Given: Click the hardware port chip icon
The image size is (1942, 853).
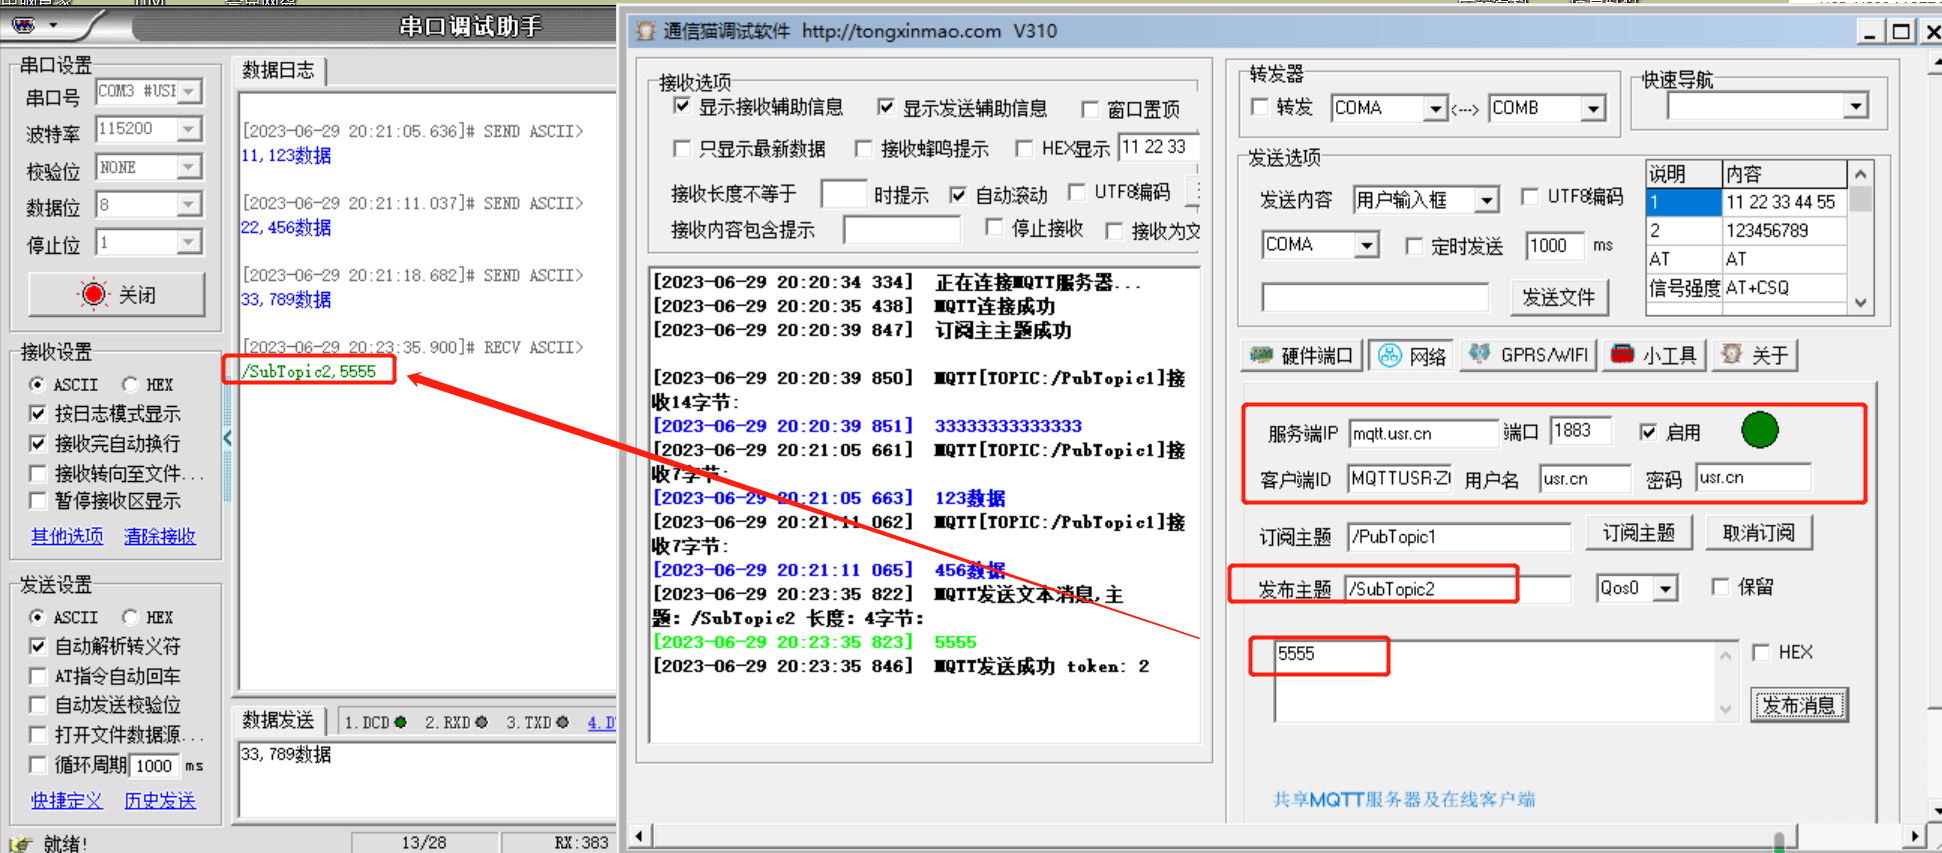Looking at the screenshot, I should pyautogui.click(x=1262, y=355).
